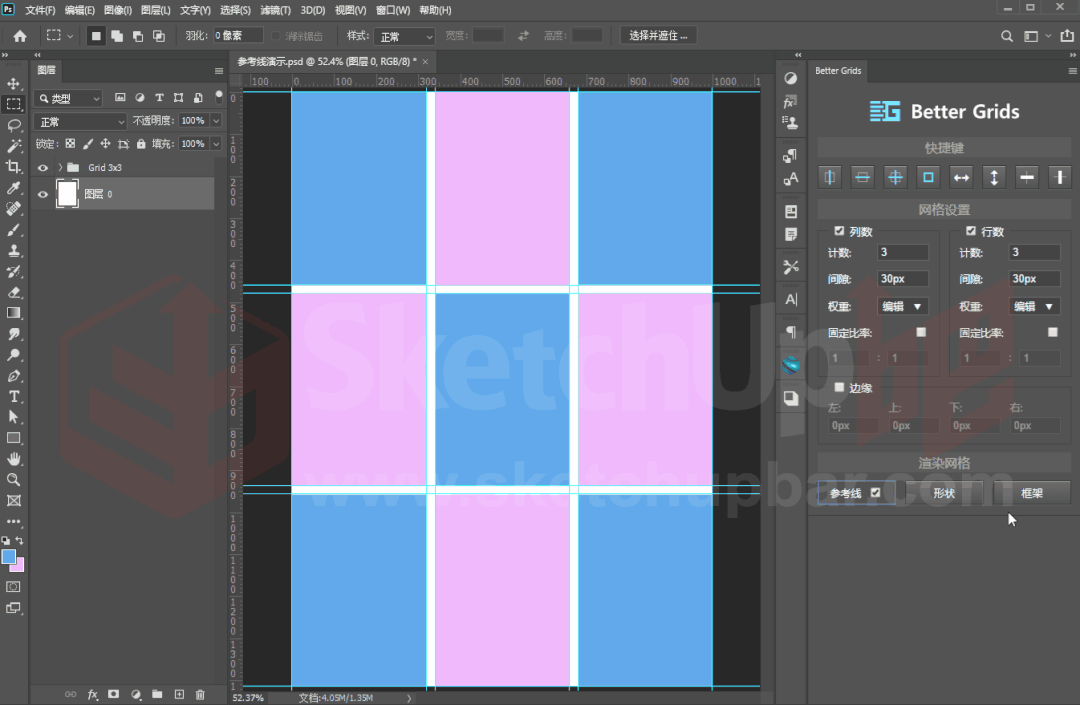Toggle the 列数 columns checkbox

click(x=839, y=231)
